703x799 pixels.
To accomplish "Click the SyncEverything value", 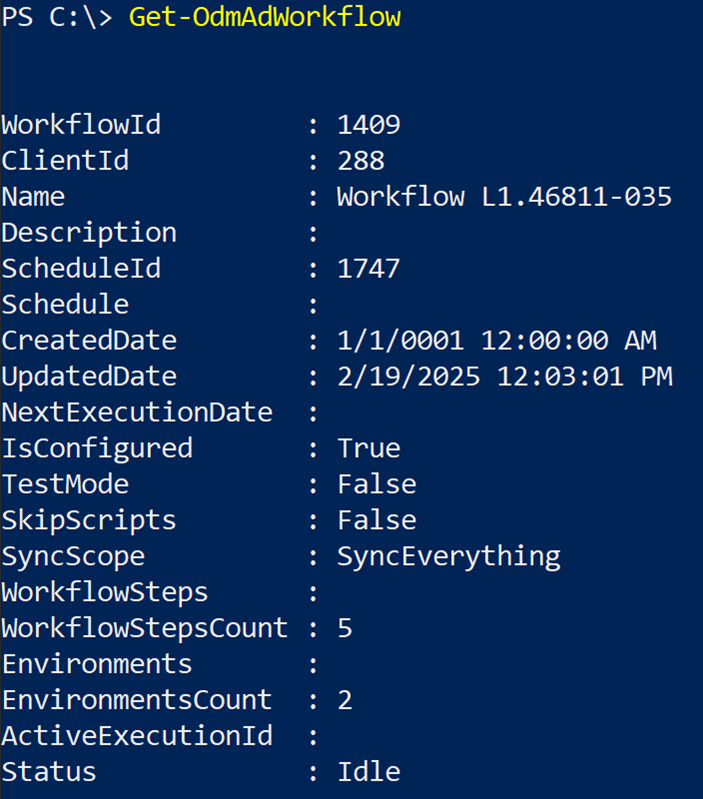I will pyautogui.click(x=449, y=556).
